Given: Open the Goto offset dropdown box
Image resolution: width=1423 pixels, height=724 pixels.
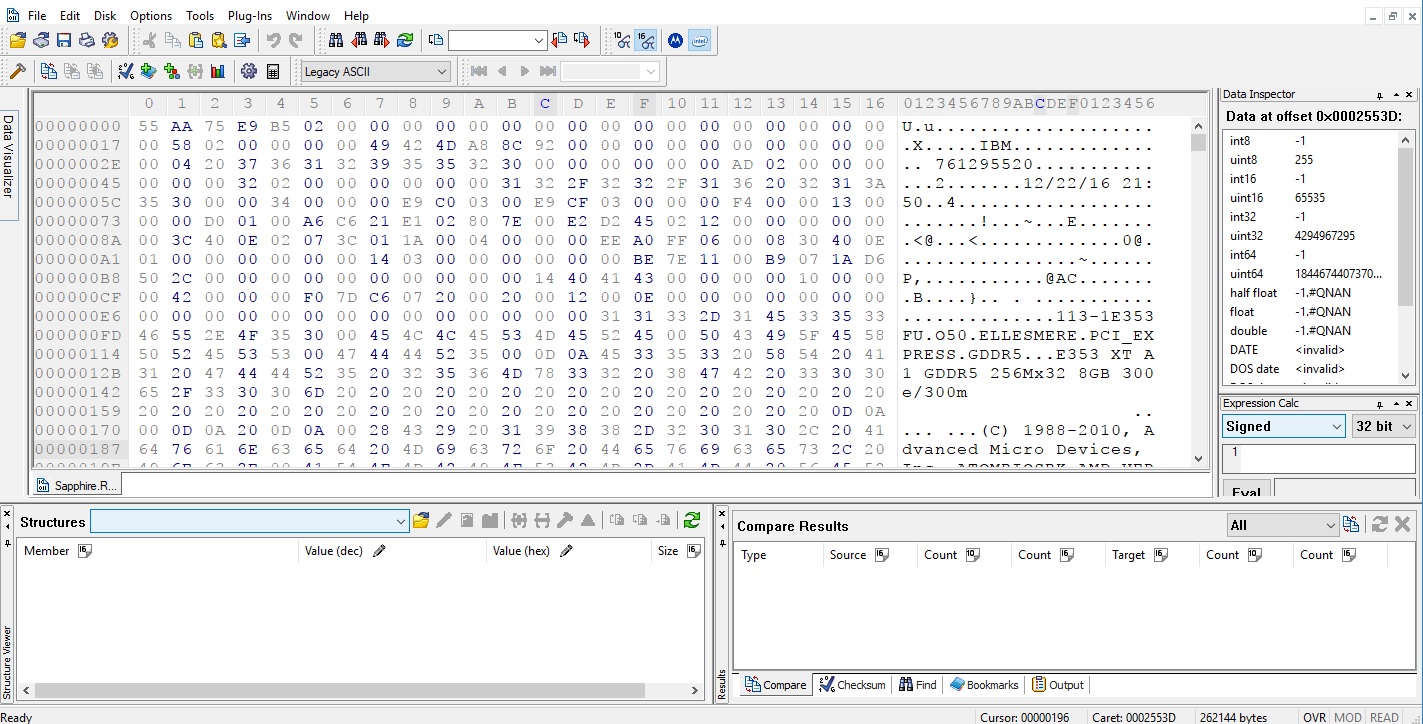Looking at the screenshot, I should pos(497,40).
